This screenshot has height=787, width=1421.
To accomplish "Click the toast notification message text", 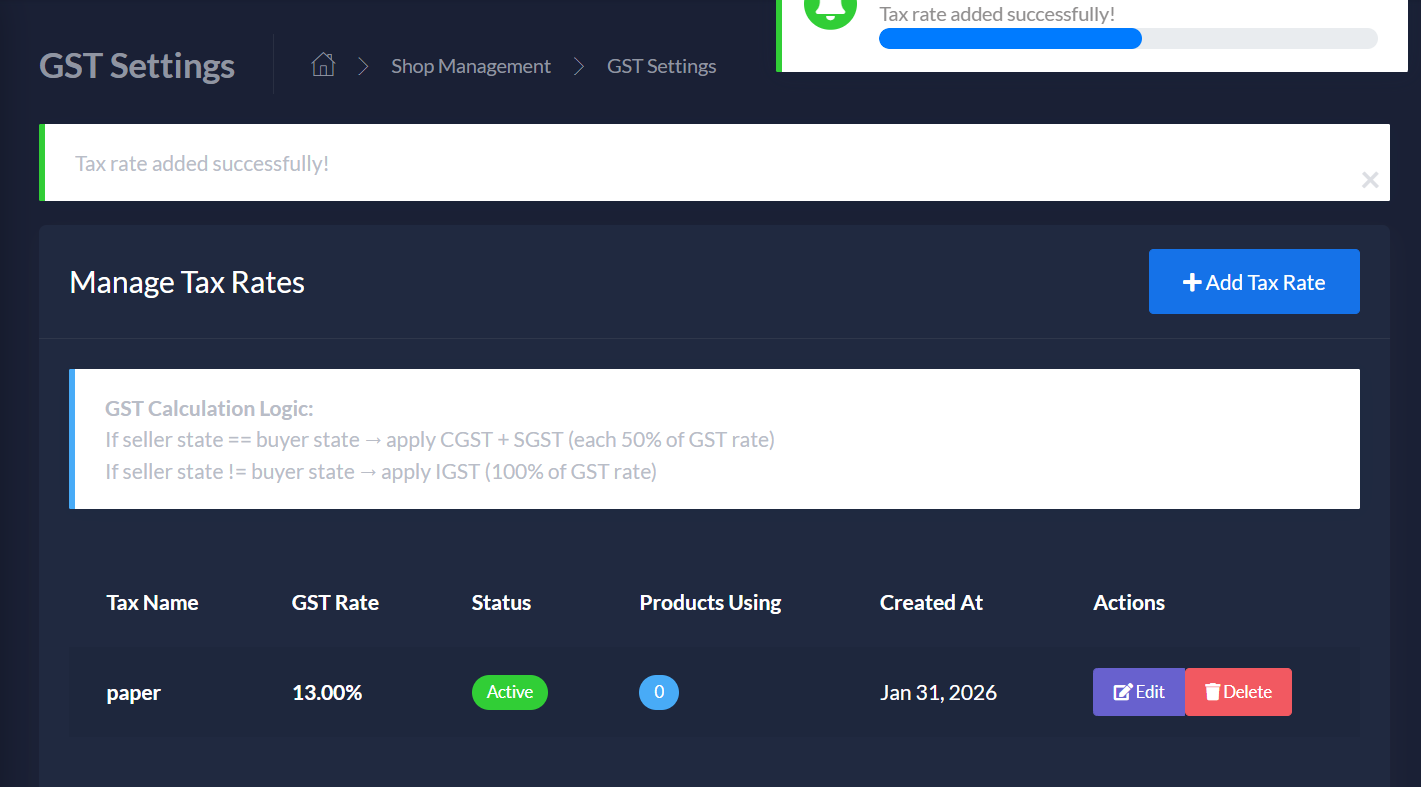I will 998,14.
